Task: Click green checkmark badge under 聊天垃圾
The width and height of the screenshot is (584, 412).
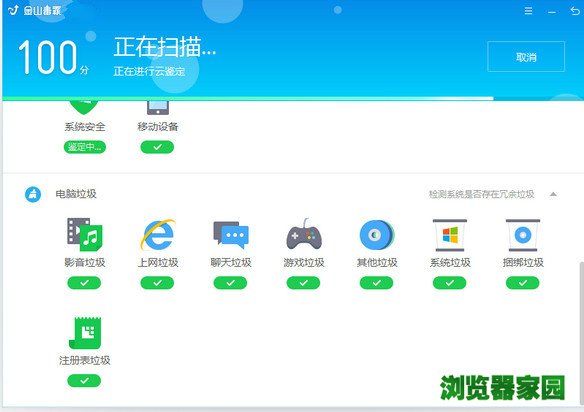Action: point(230,283)
